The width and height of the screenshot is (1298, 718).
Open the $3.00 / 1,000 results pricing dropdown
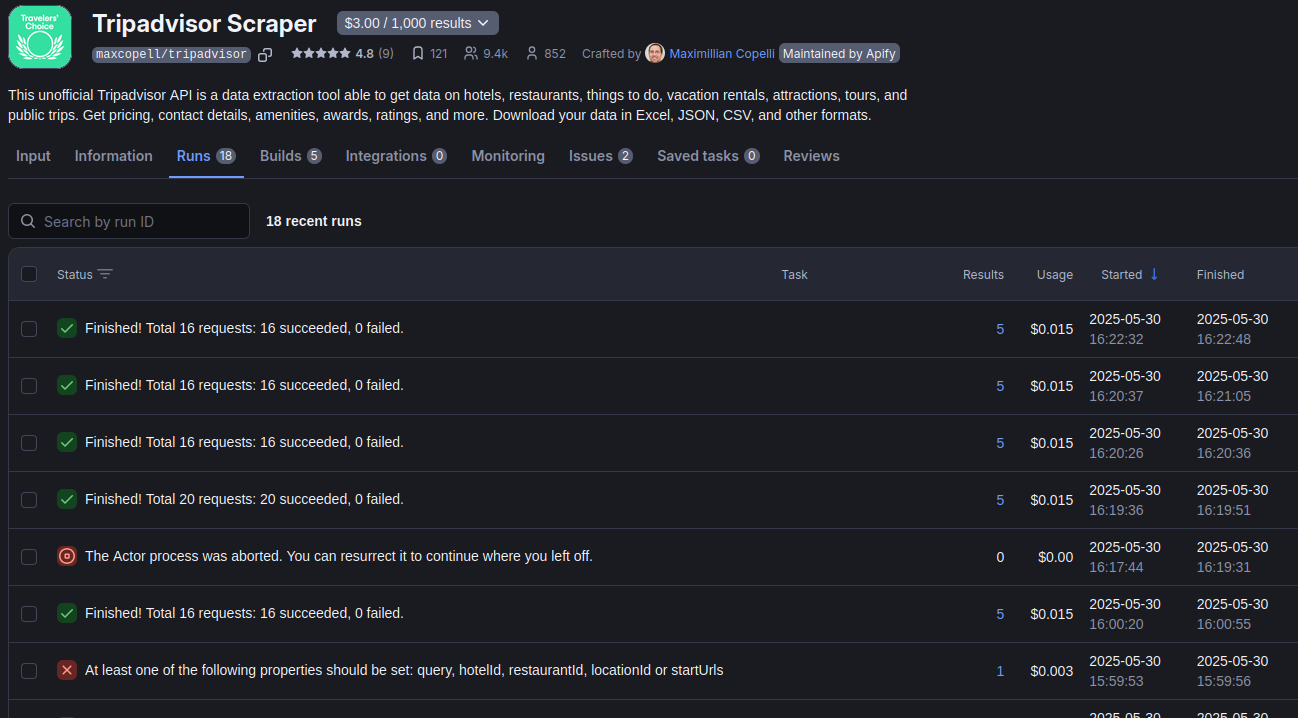pyautogui.click(x=417, y=23)
